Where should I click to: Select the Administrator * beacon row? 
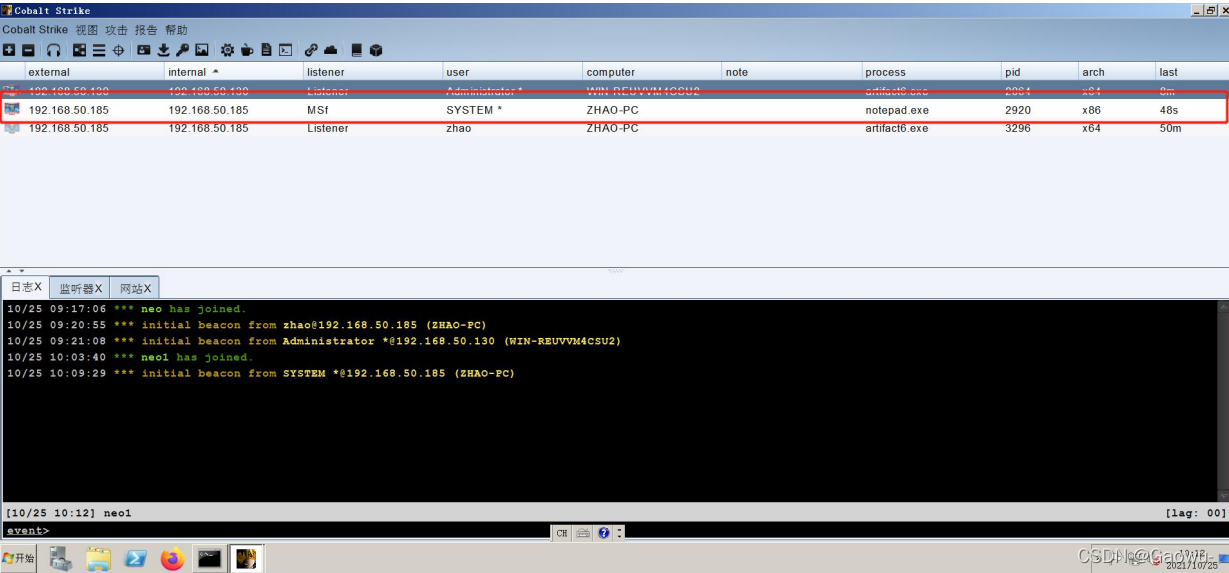(614, 91)
